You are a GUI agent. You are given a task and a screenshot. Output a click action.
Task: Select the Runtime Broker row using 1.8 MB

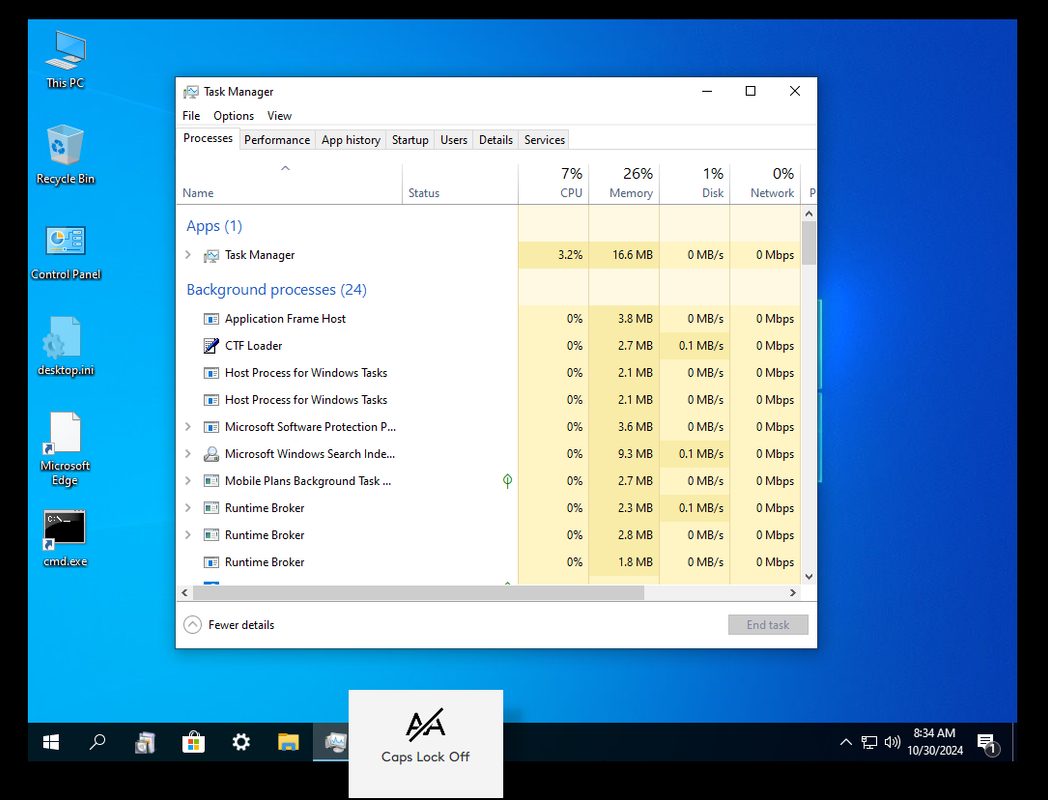click(x=489, y=562)
